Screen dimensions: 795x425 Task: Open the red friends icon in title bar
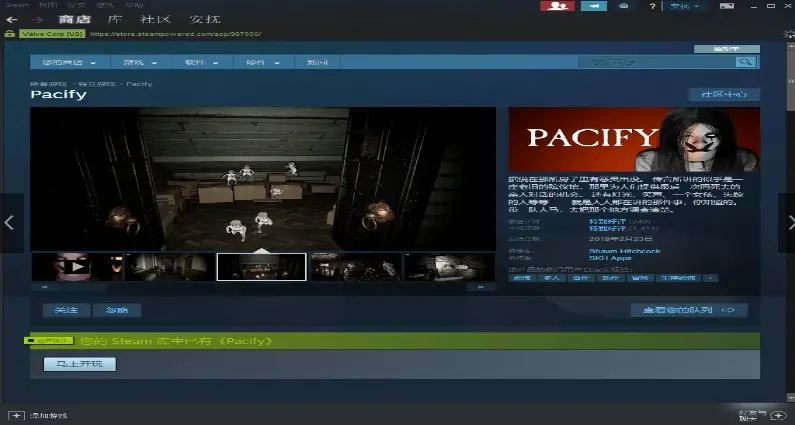coord(557,6)
